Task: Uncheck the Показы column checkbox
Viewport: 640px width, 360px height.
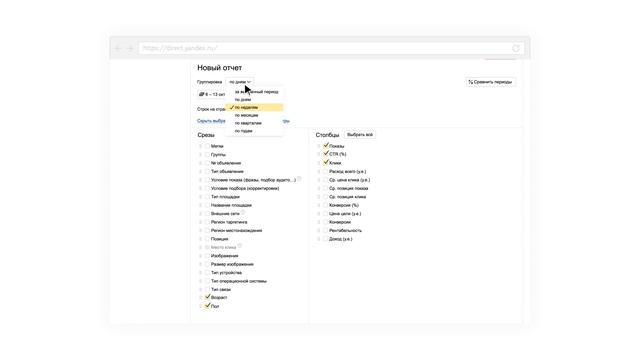Action: coord(326,146)
